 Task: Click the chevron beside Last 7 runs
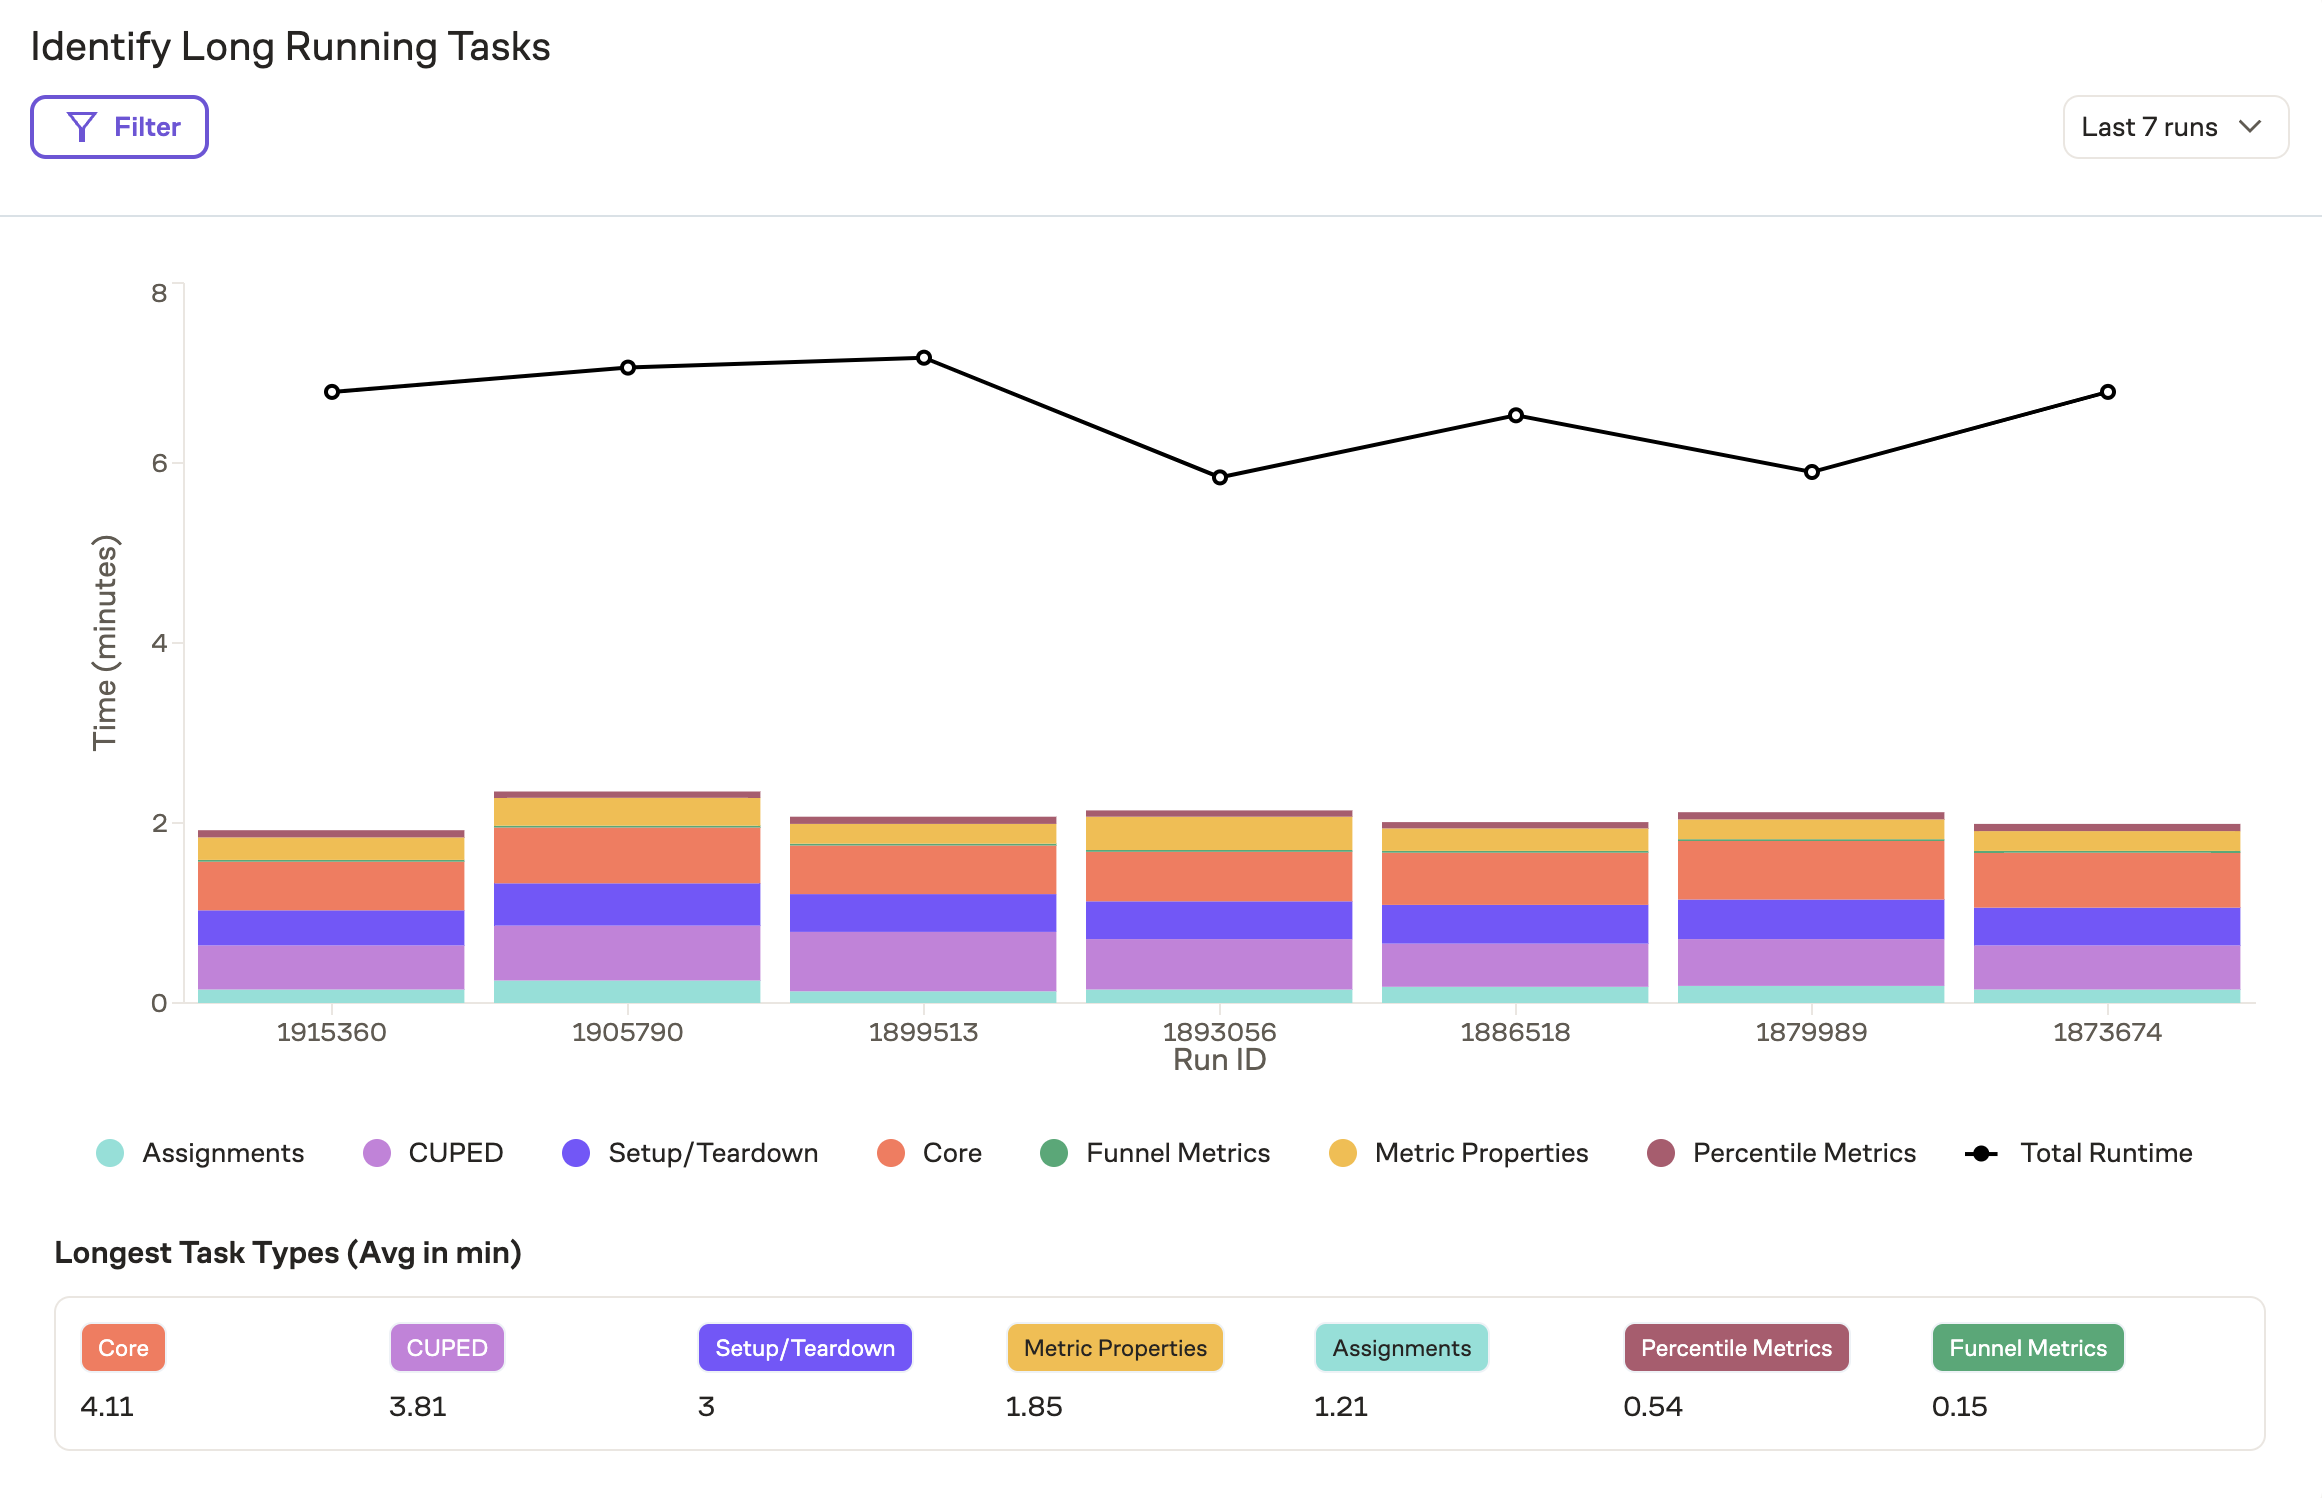tap(2251, 126)
